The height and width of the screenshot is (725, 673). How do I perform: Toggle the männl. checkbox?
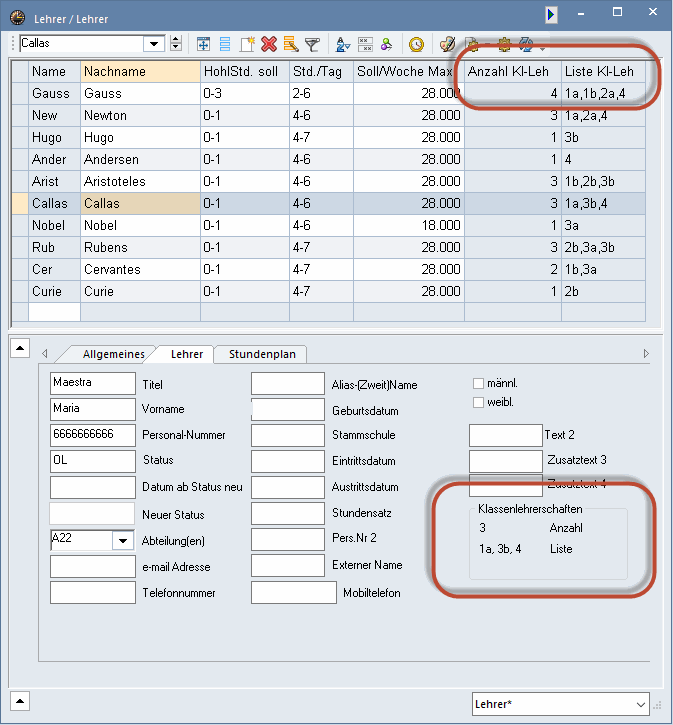click(478, 383)
